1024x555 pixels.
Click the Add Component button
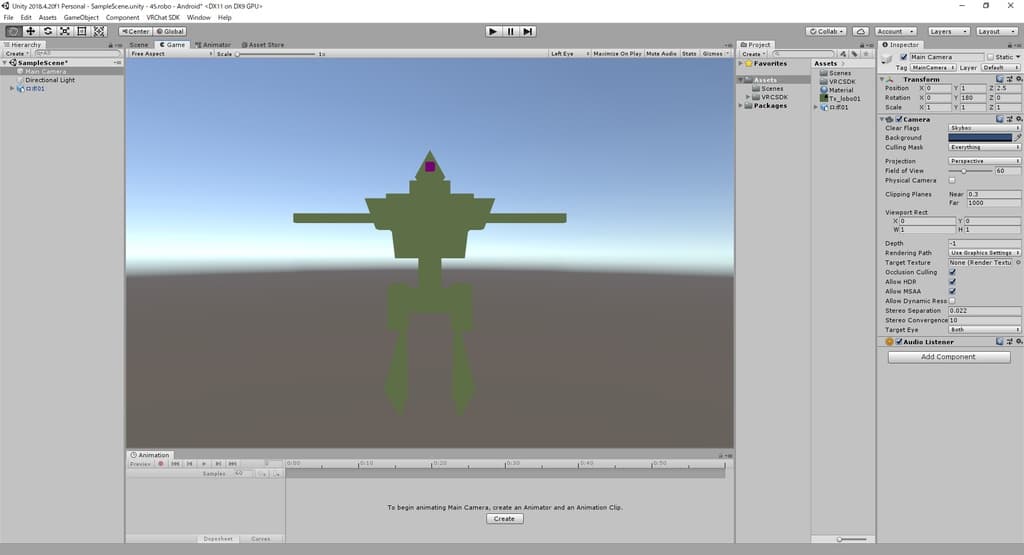pos(949,357)
